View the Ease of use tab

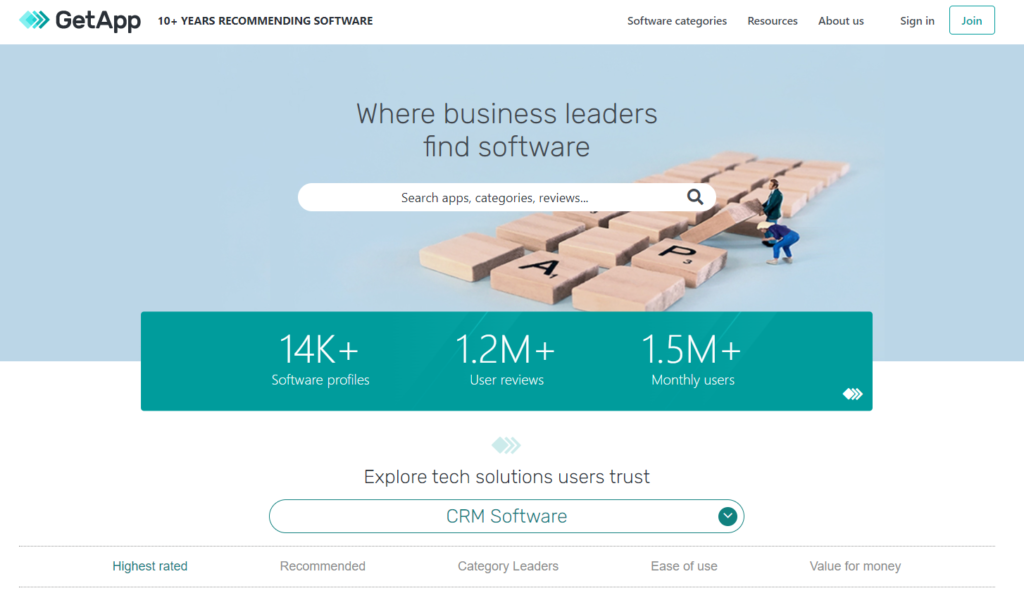(x=684, y=566)
